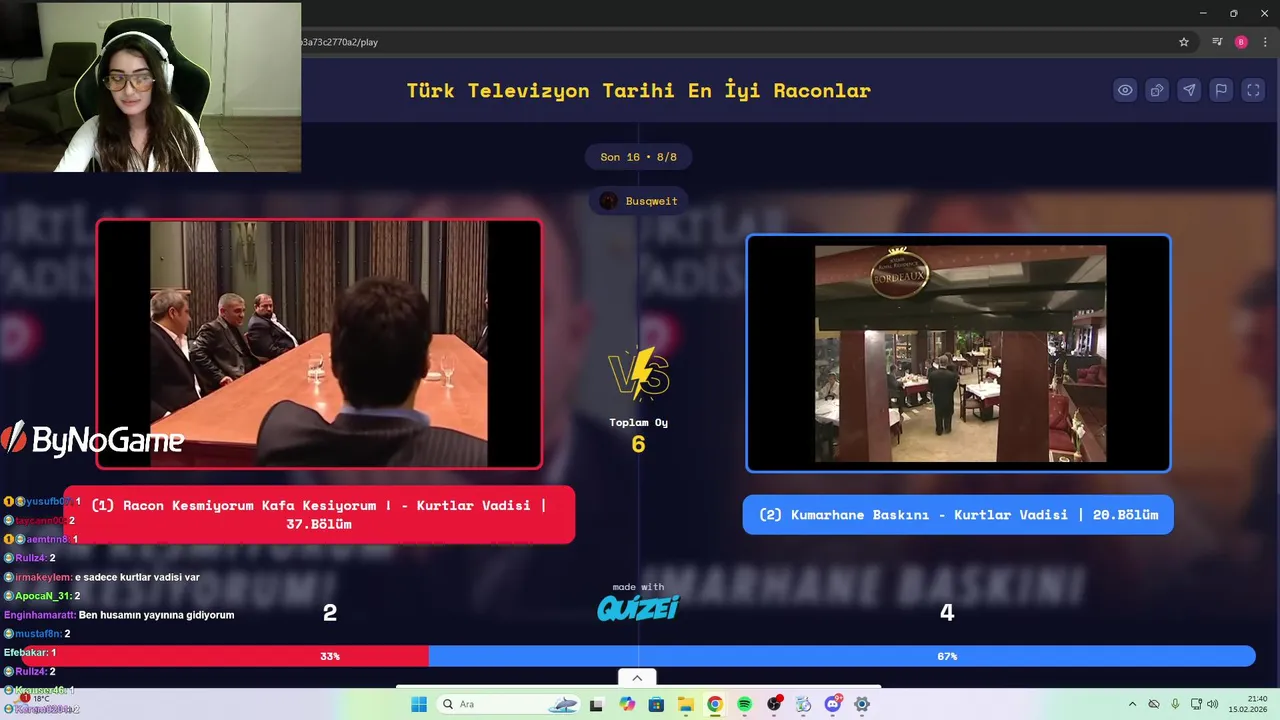Click the right video thumbnail showing Bordeaux restaurant
This screenshot has width=1280, height=720.
point(958,353)
